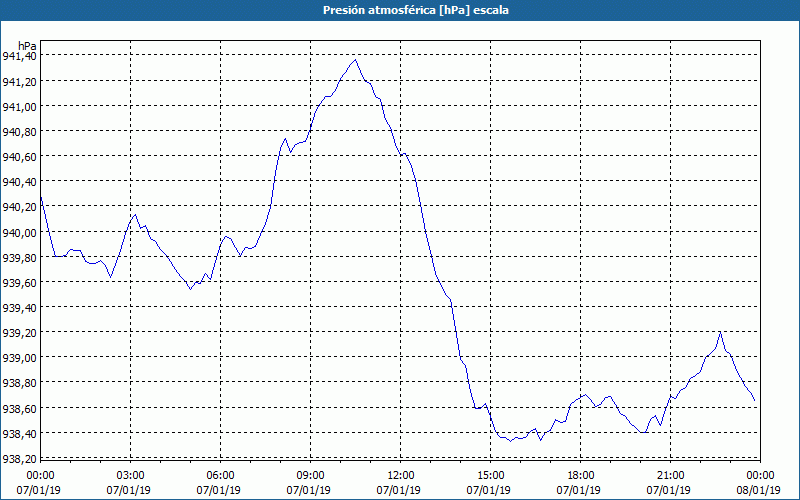Click the 941,20 y-axis value
Viewport: 800px width, 500px height.
tap(19, 81)
